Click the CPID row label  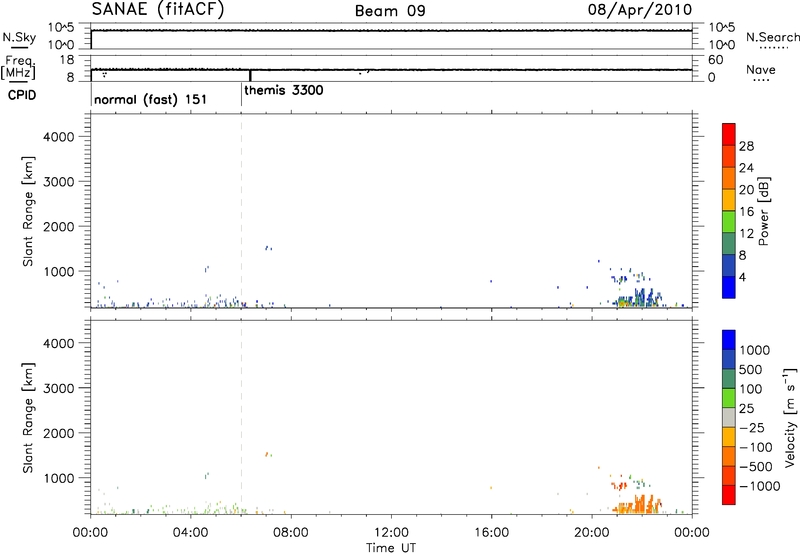(22, 95)
